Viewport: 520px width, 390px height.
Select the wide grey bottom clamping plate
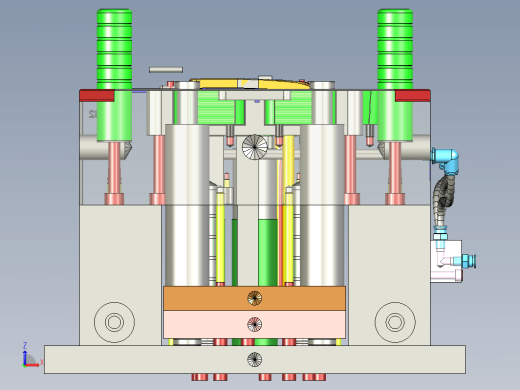pyautogui.click(x=255, y=359)
